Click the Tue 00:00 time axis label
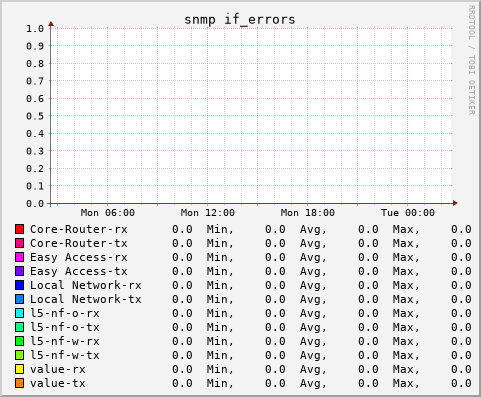481x397 pixels. tap(408, 213)
